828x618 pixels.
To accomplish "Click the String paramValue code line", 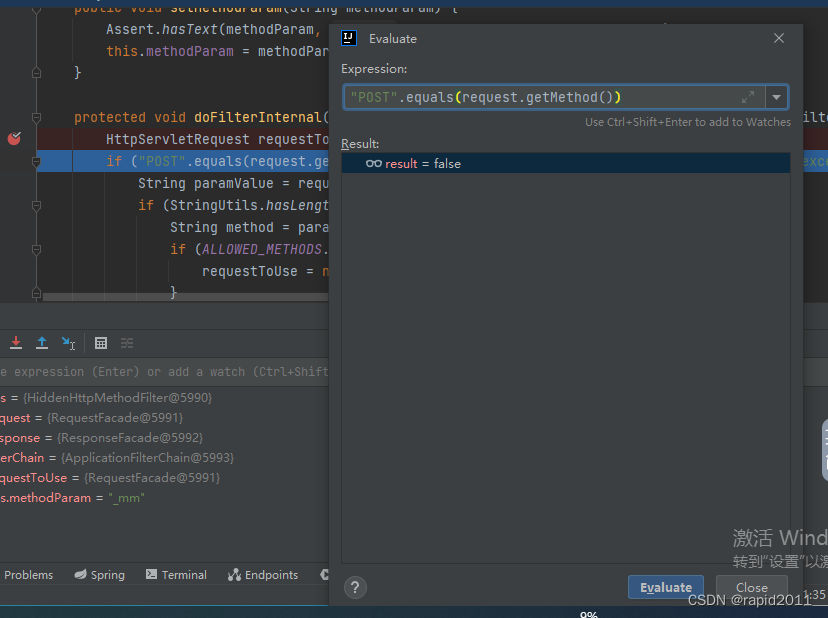I will tap(233, 183).
